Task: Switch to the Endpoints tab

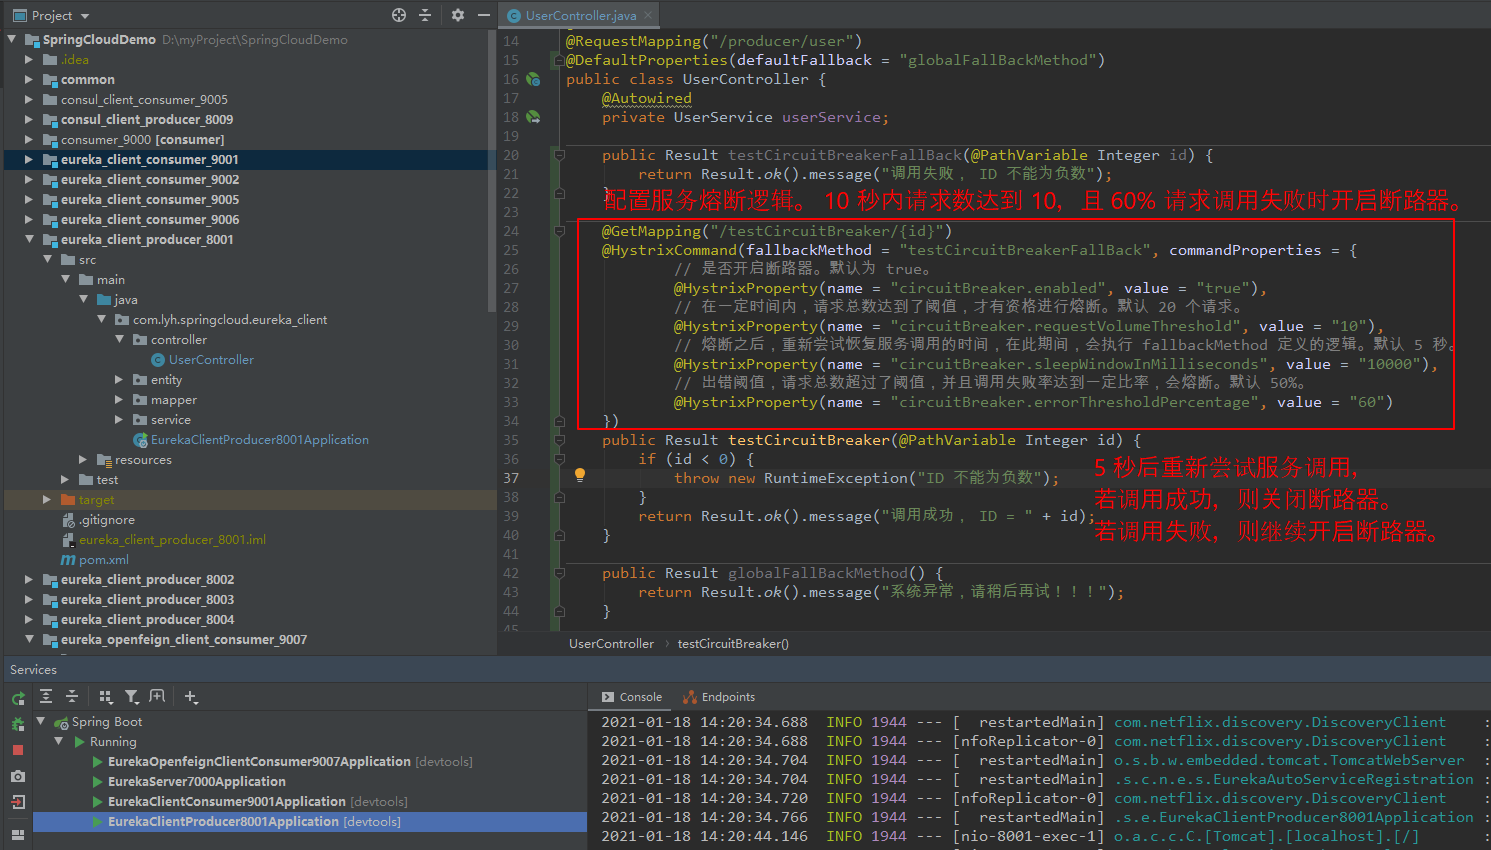Action: point(719,697)
